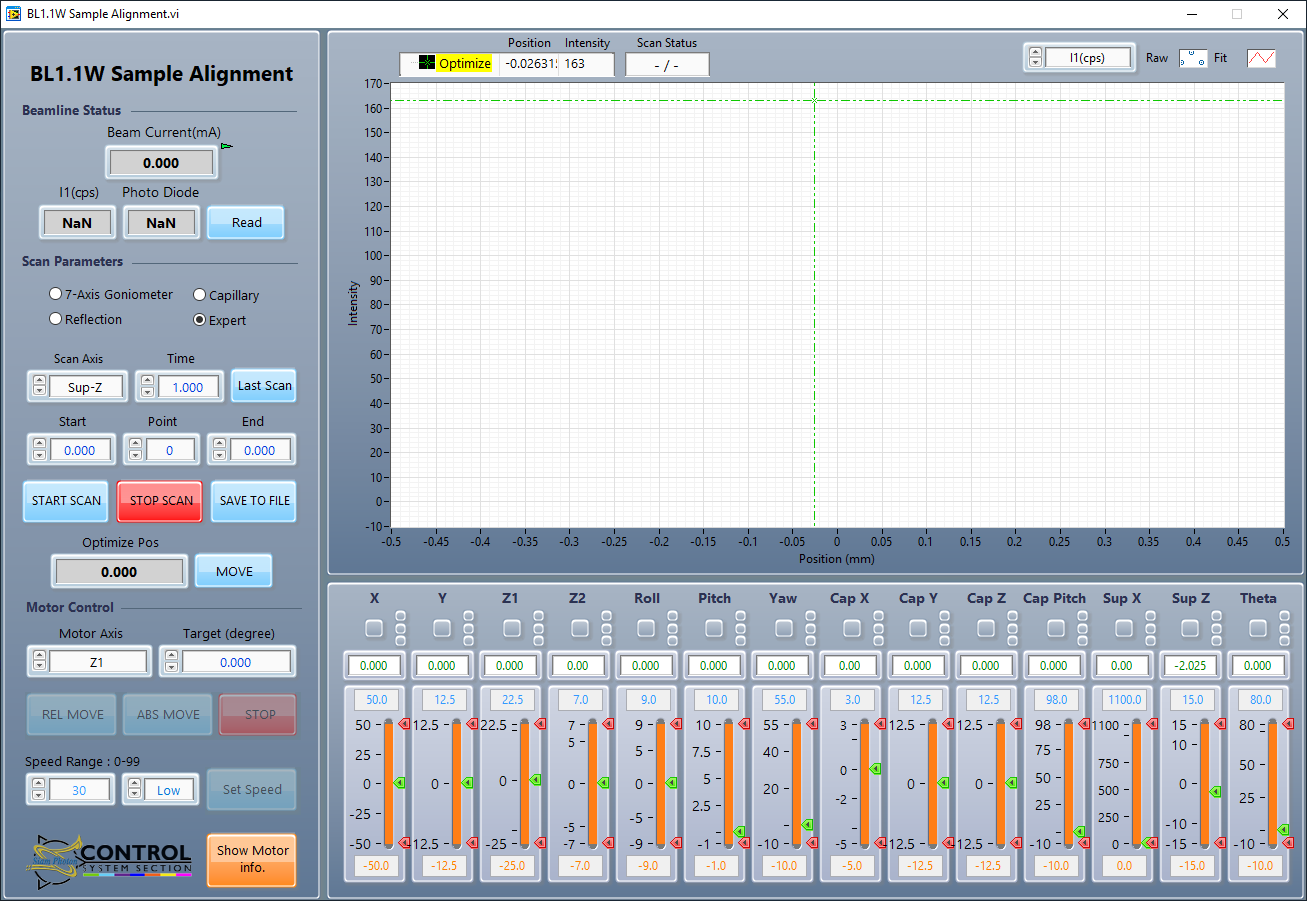Click the MOVE button
The width and height of the screenshot is (1307, 901).
[x=234, y=571]
